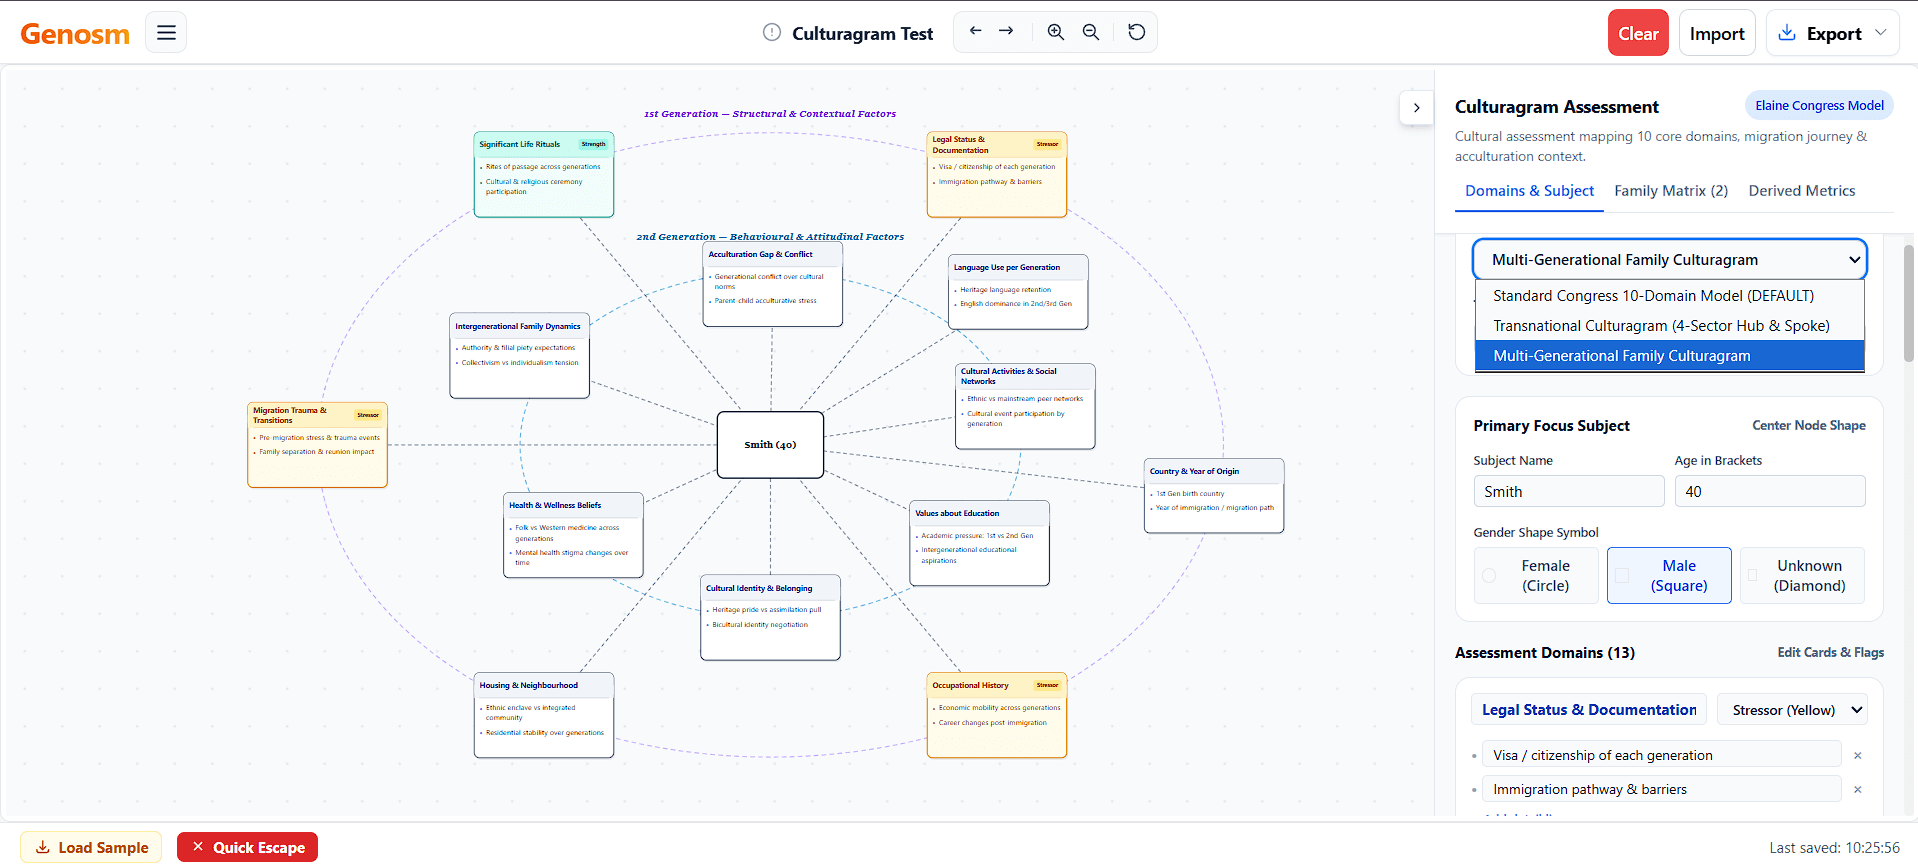Choose Multi-Generational Family Culturagram option

(x=1669, y=356)
